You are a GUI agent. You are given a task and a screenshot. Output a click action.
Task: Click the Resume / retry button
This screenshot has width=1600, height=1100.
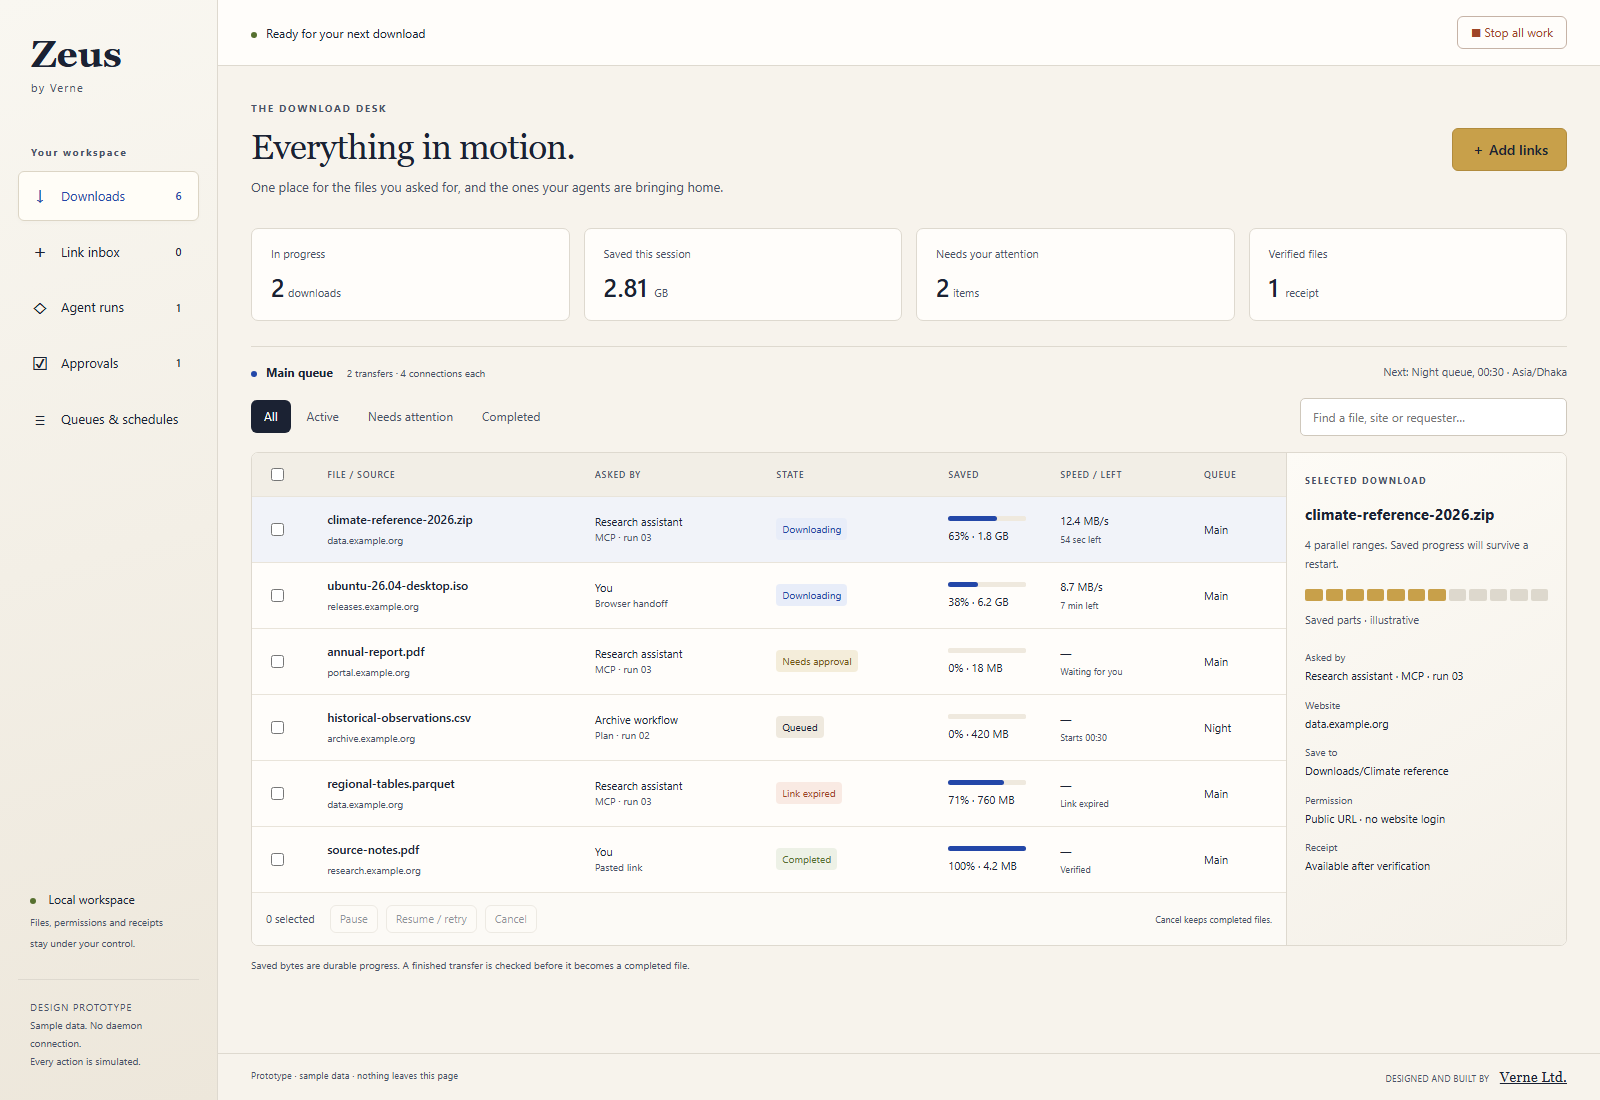(x=431, y=919)
